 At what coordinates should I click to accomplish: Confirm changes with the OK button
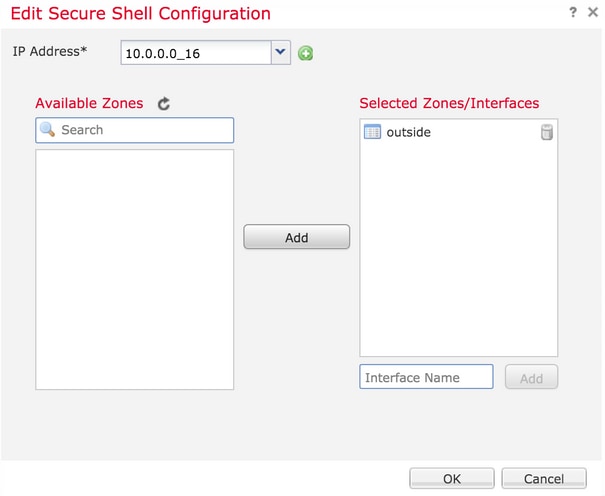pyautogui.click(x=452, y=478)
